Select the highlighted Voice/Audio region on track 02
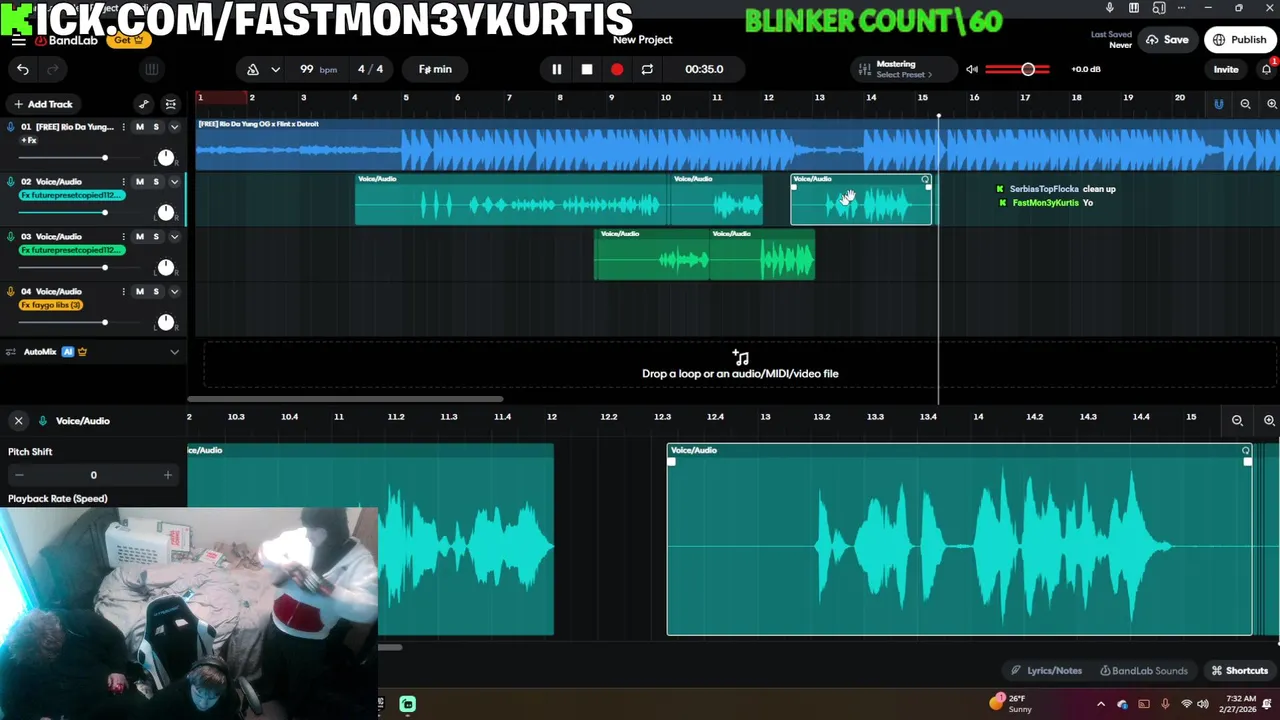This screenshot has width=1280, height=720. tap(861, 199)
